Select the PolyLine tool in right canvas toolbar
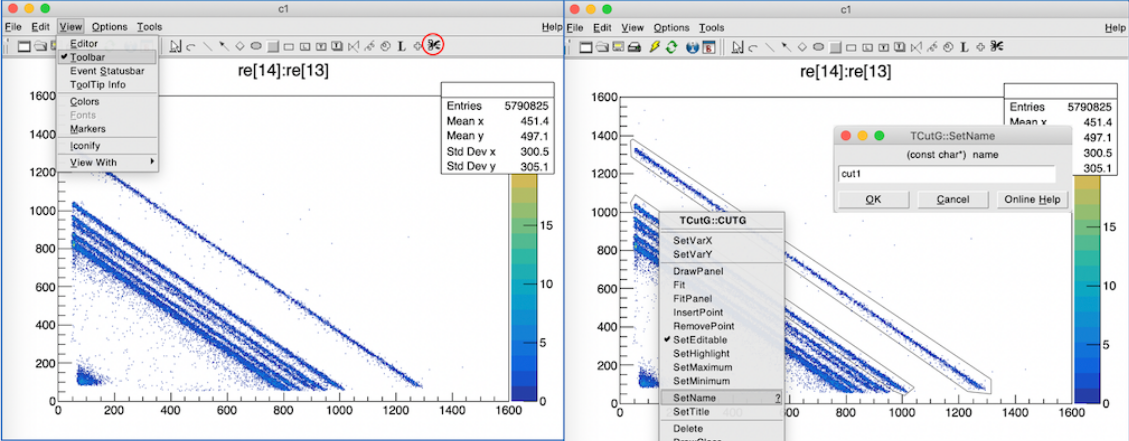 [916, 47]
